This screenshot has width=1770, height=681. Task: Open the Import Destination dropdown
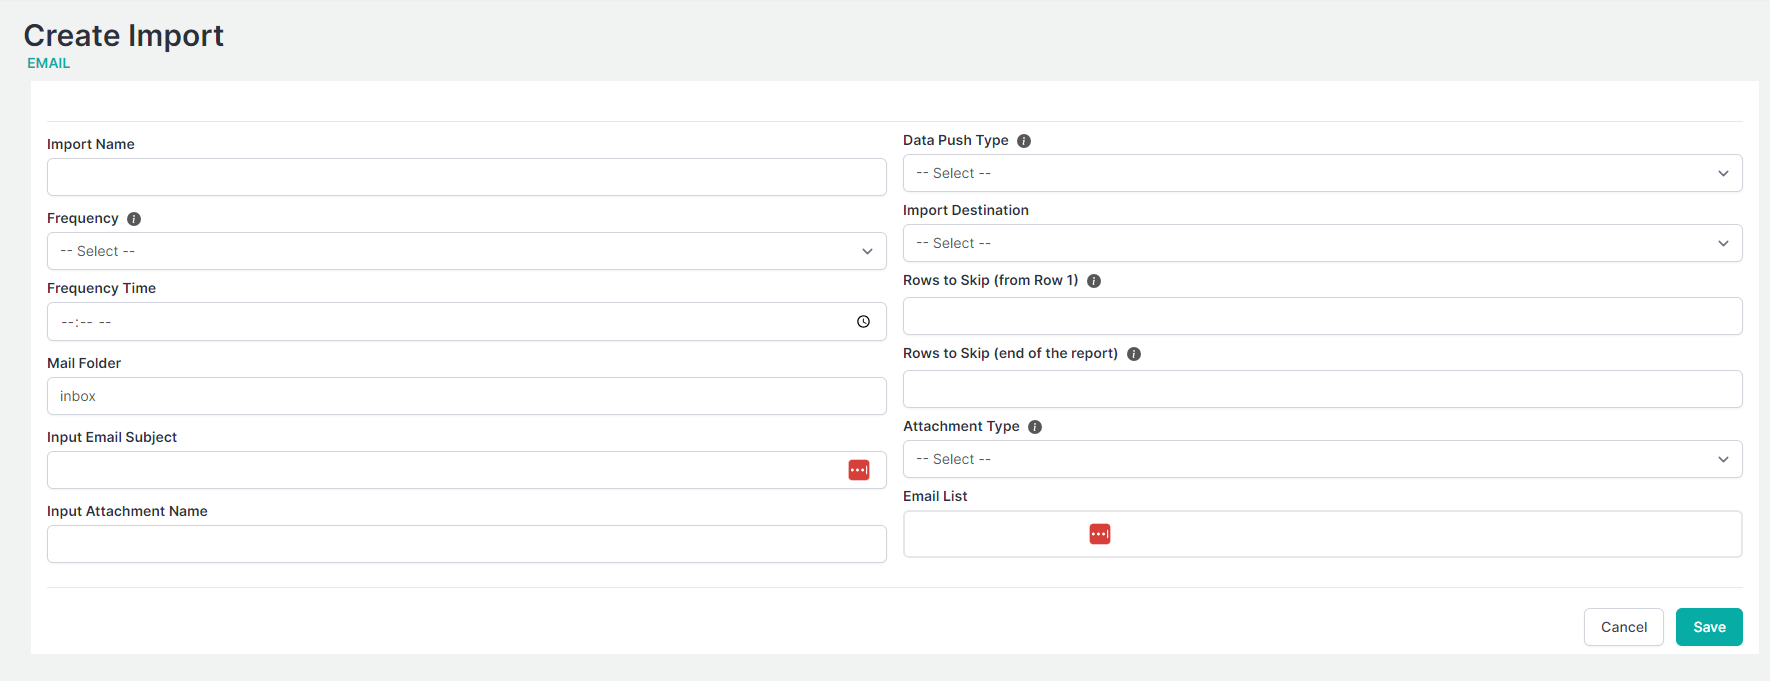click(x=1322, y=243)
